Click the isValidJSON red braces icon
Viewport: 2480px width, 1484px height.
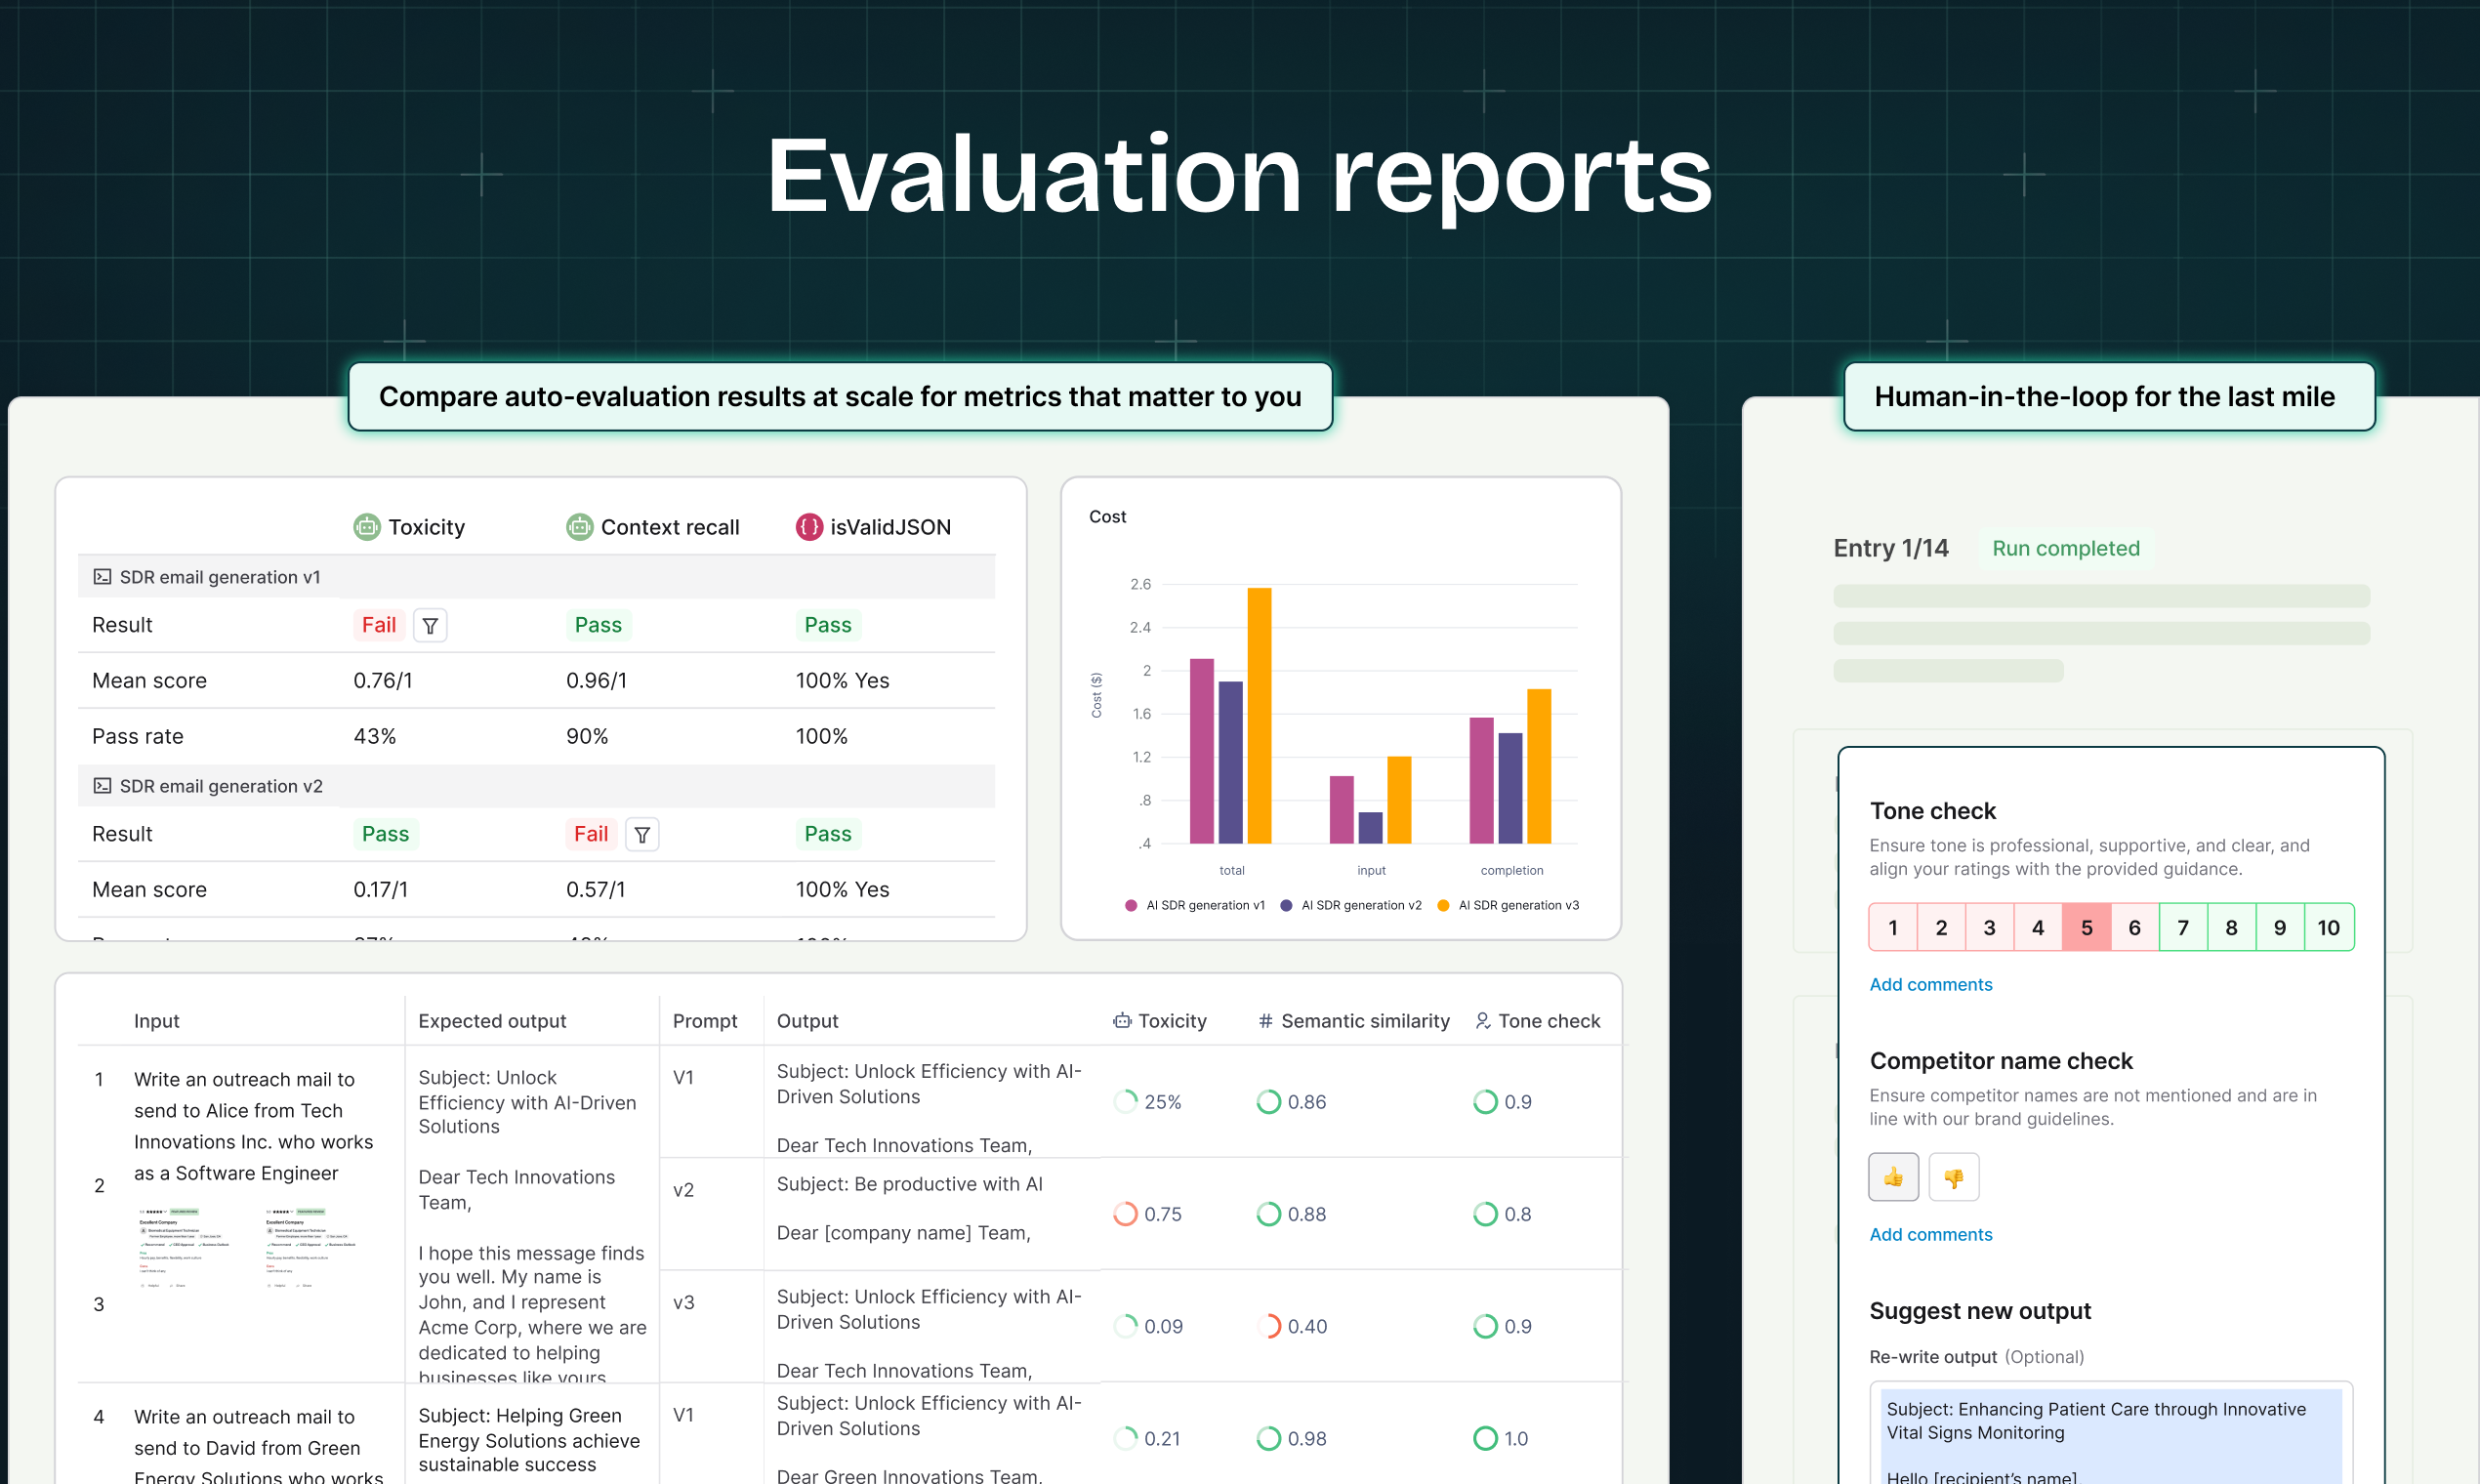click(x=808, y=527)
